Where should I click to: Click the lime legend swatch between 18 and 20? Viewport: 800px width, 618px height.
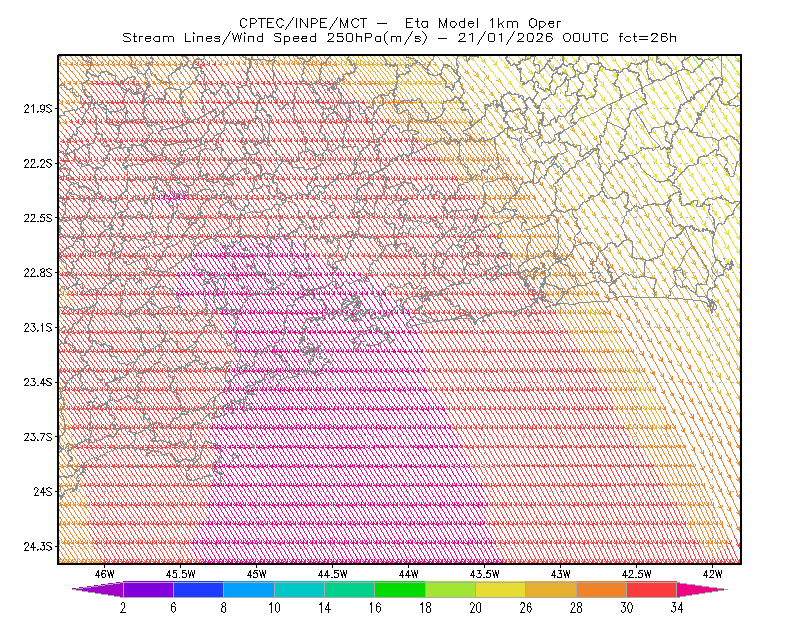451,589
